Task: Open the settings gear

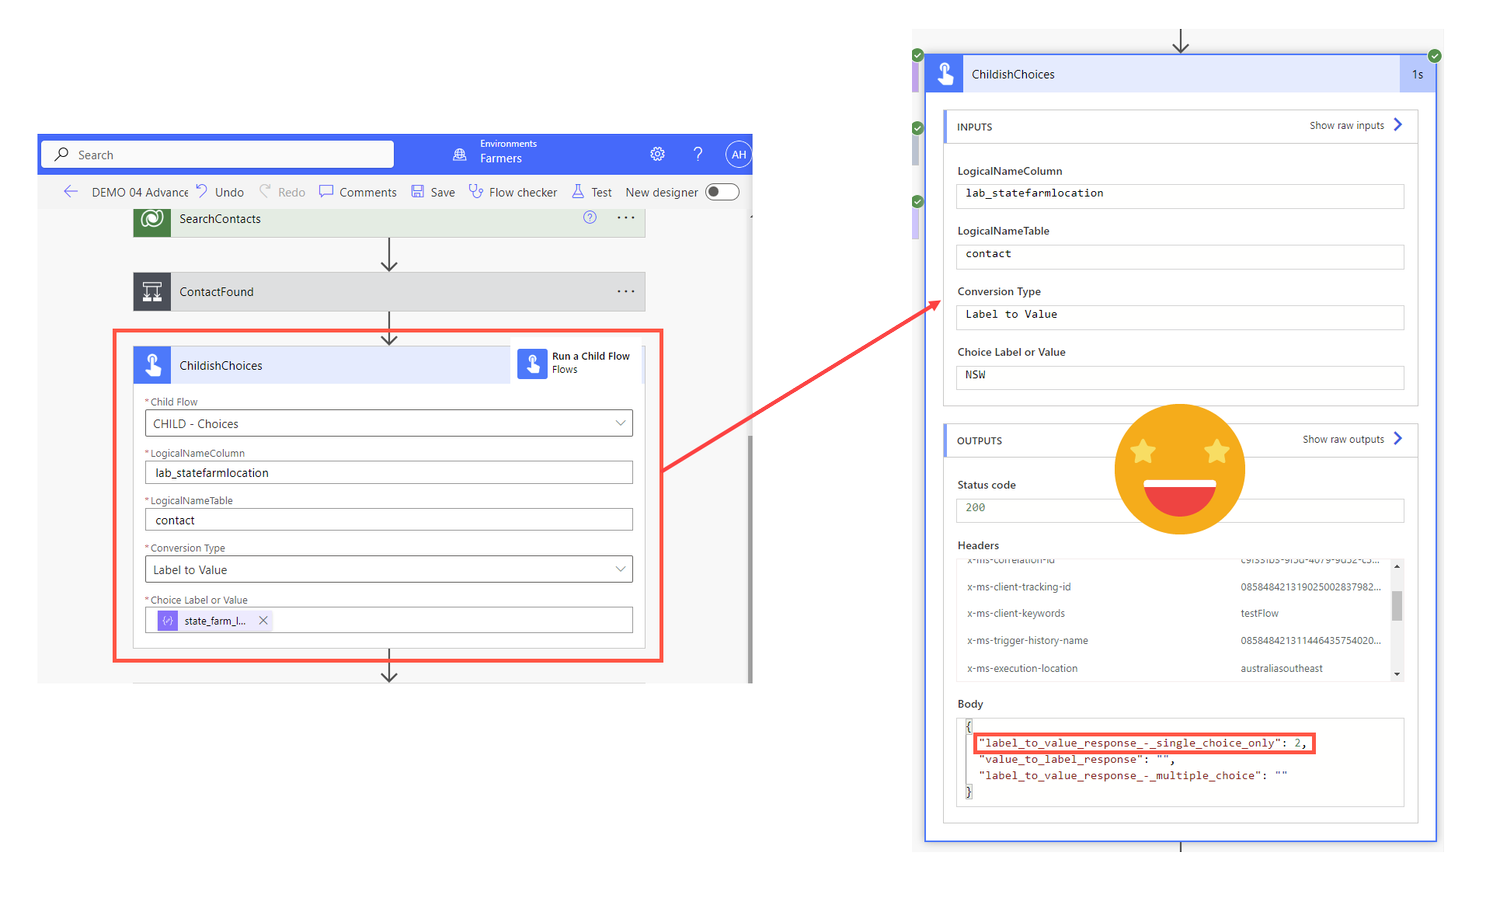Action: tap(657, 153)
